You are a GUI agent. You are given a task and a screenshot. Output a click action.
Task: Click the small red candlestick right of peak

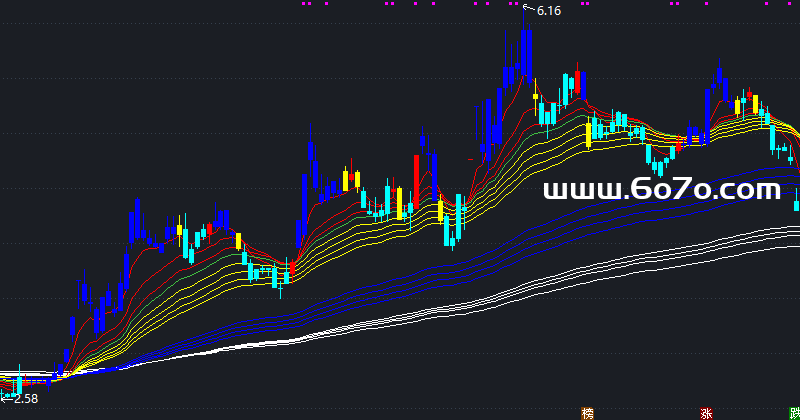coord(577,83)
